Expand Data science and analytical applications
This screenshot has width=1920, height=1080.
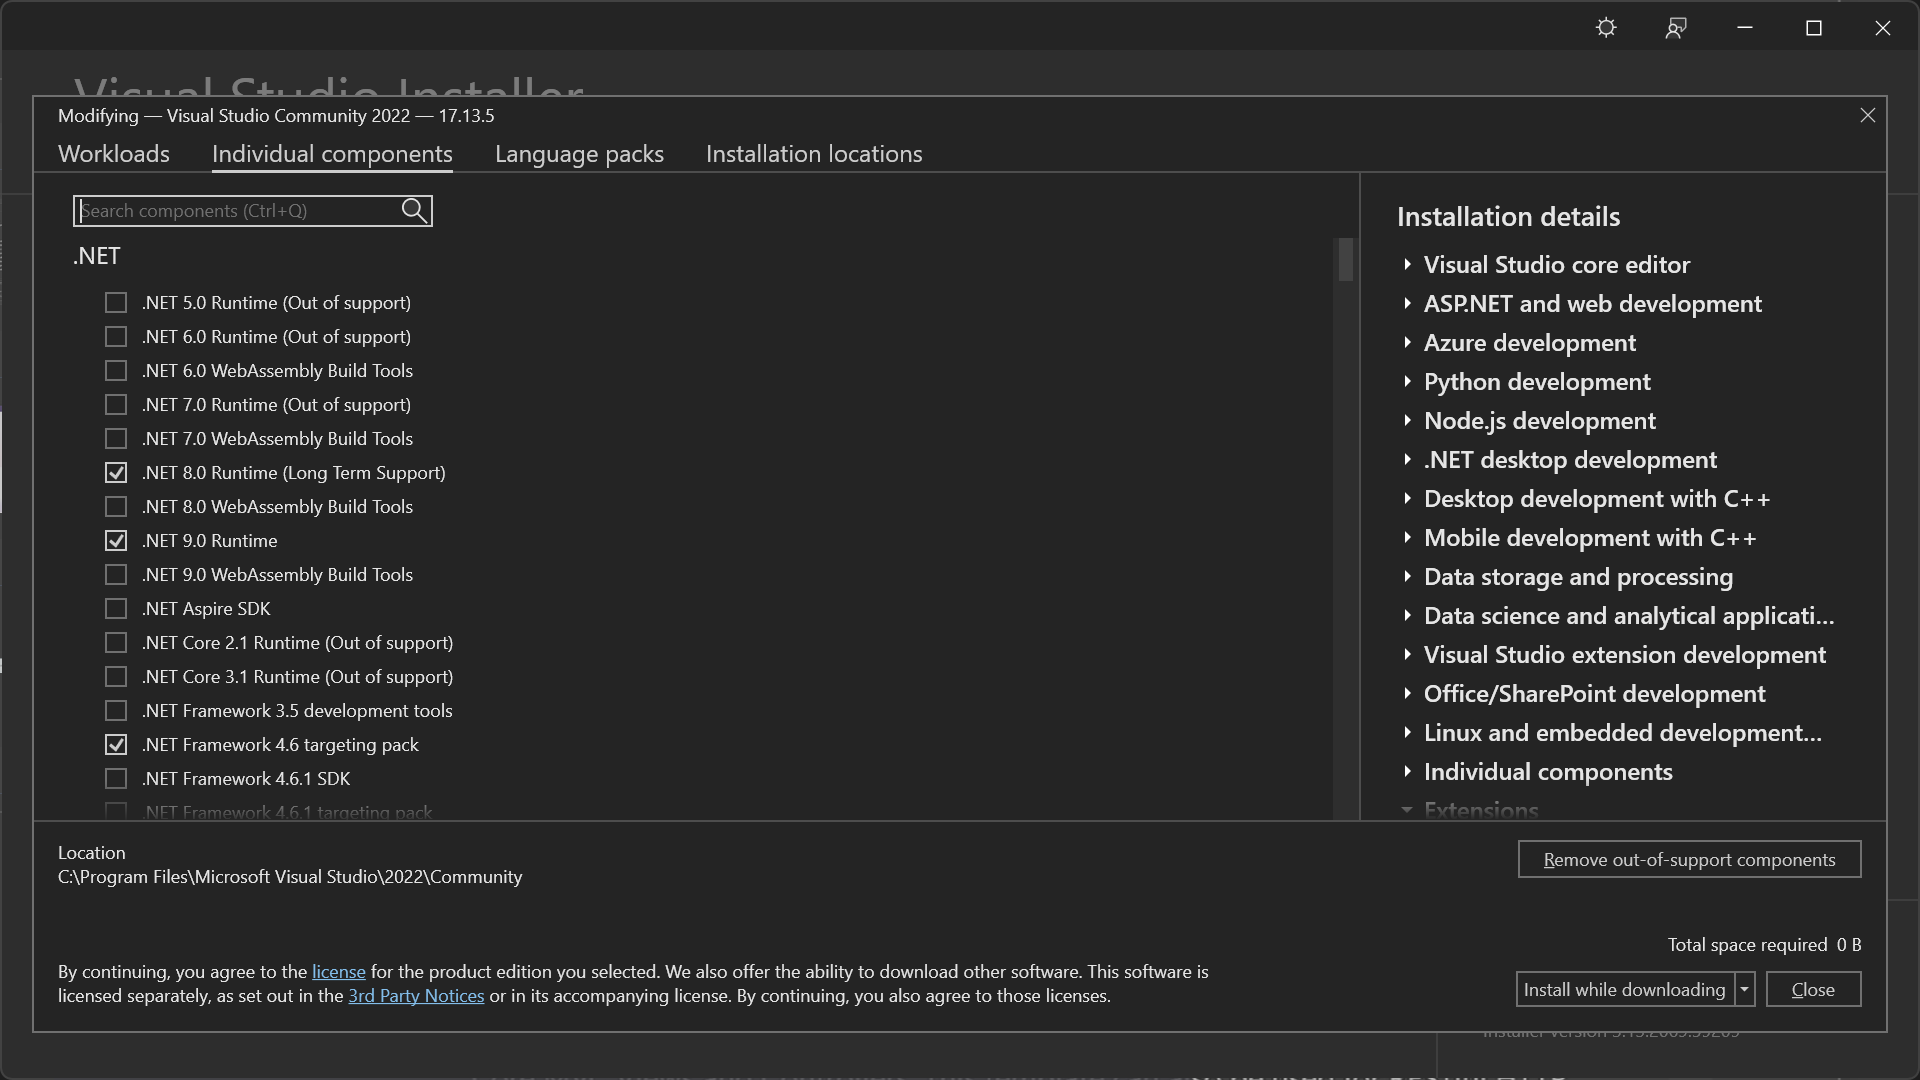tap(1407, 615)
